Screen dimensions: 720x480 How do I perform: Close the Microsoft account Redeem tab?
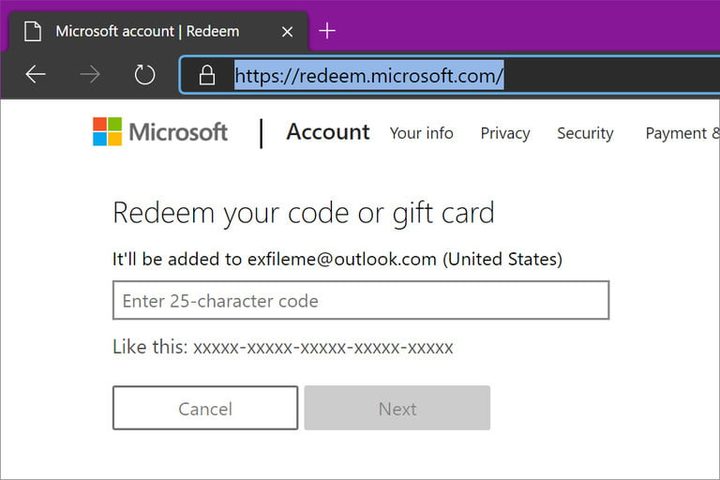pos(288,31)
